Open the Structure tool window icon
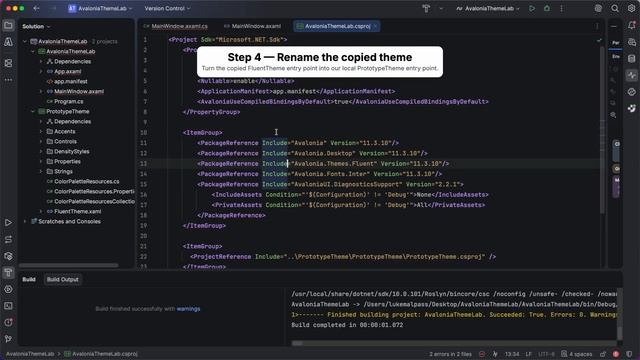This screenshot has height=360, width=640. [8, 63]
